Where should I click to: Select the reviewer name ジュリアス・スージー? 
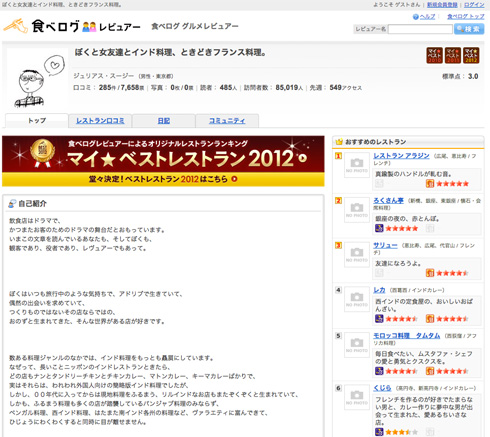[x=104, y=76]
